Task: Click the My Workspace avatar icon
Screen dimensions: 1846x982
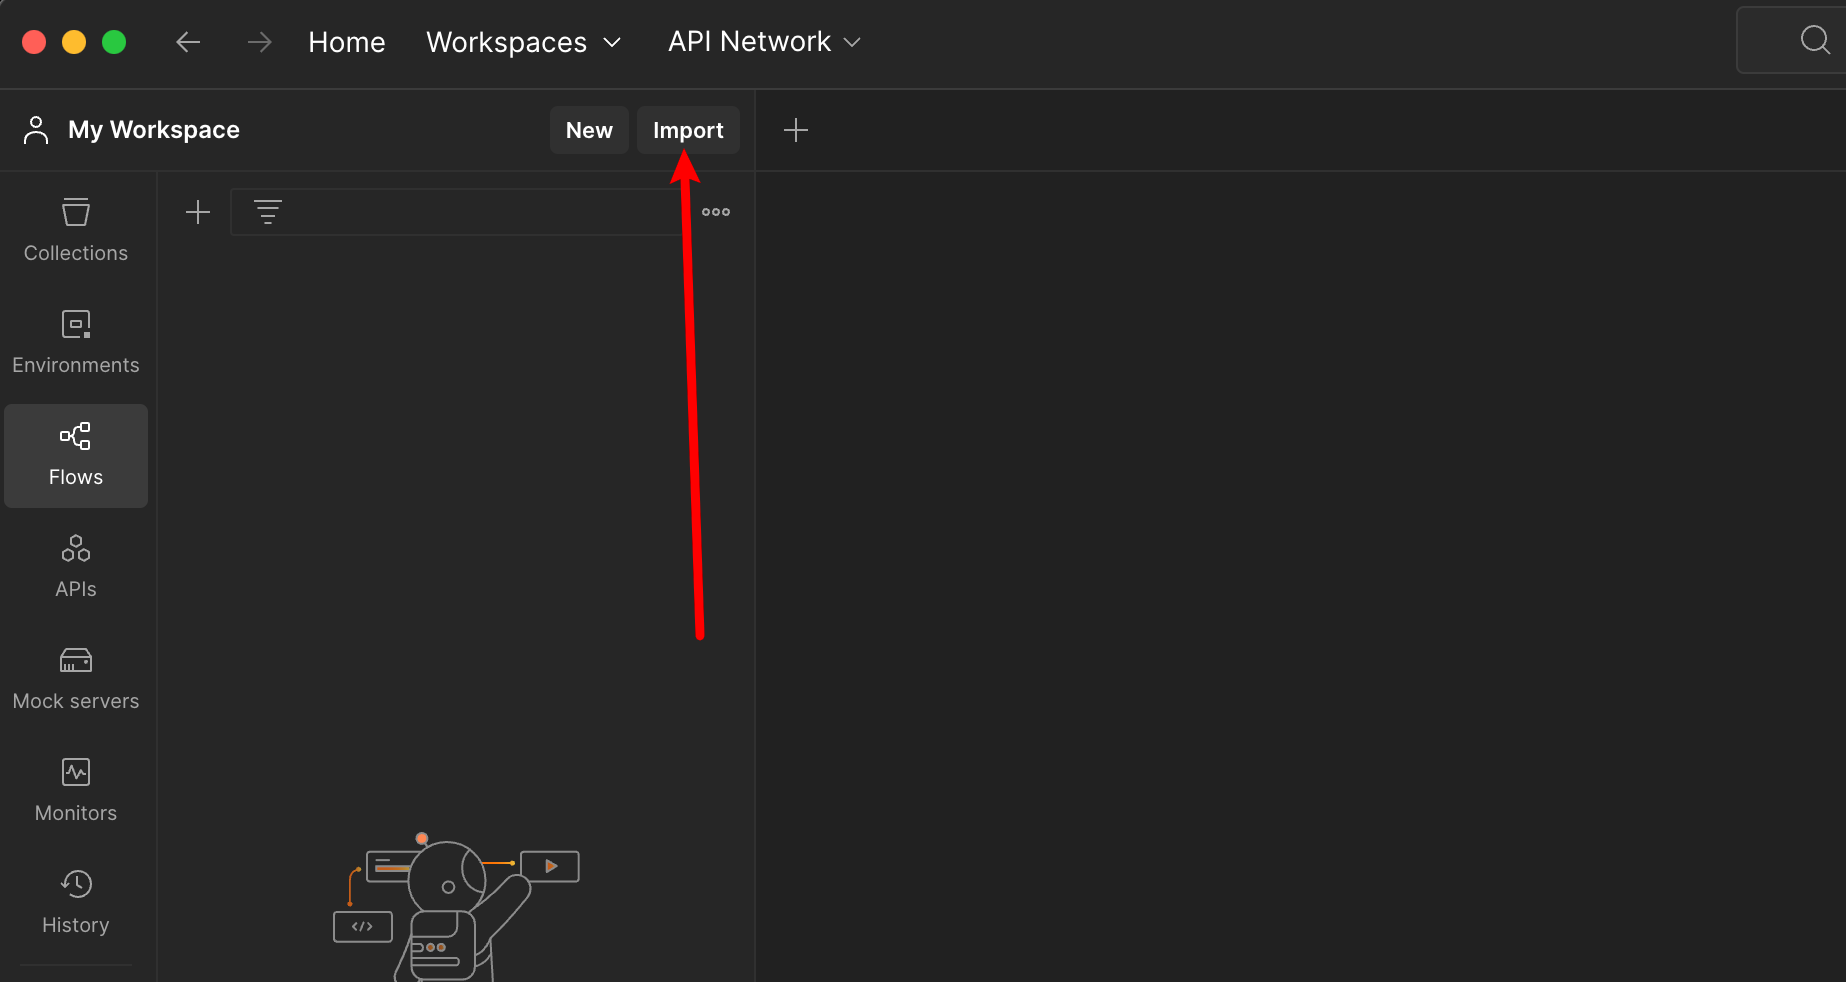Action: click(36, 129)
